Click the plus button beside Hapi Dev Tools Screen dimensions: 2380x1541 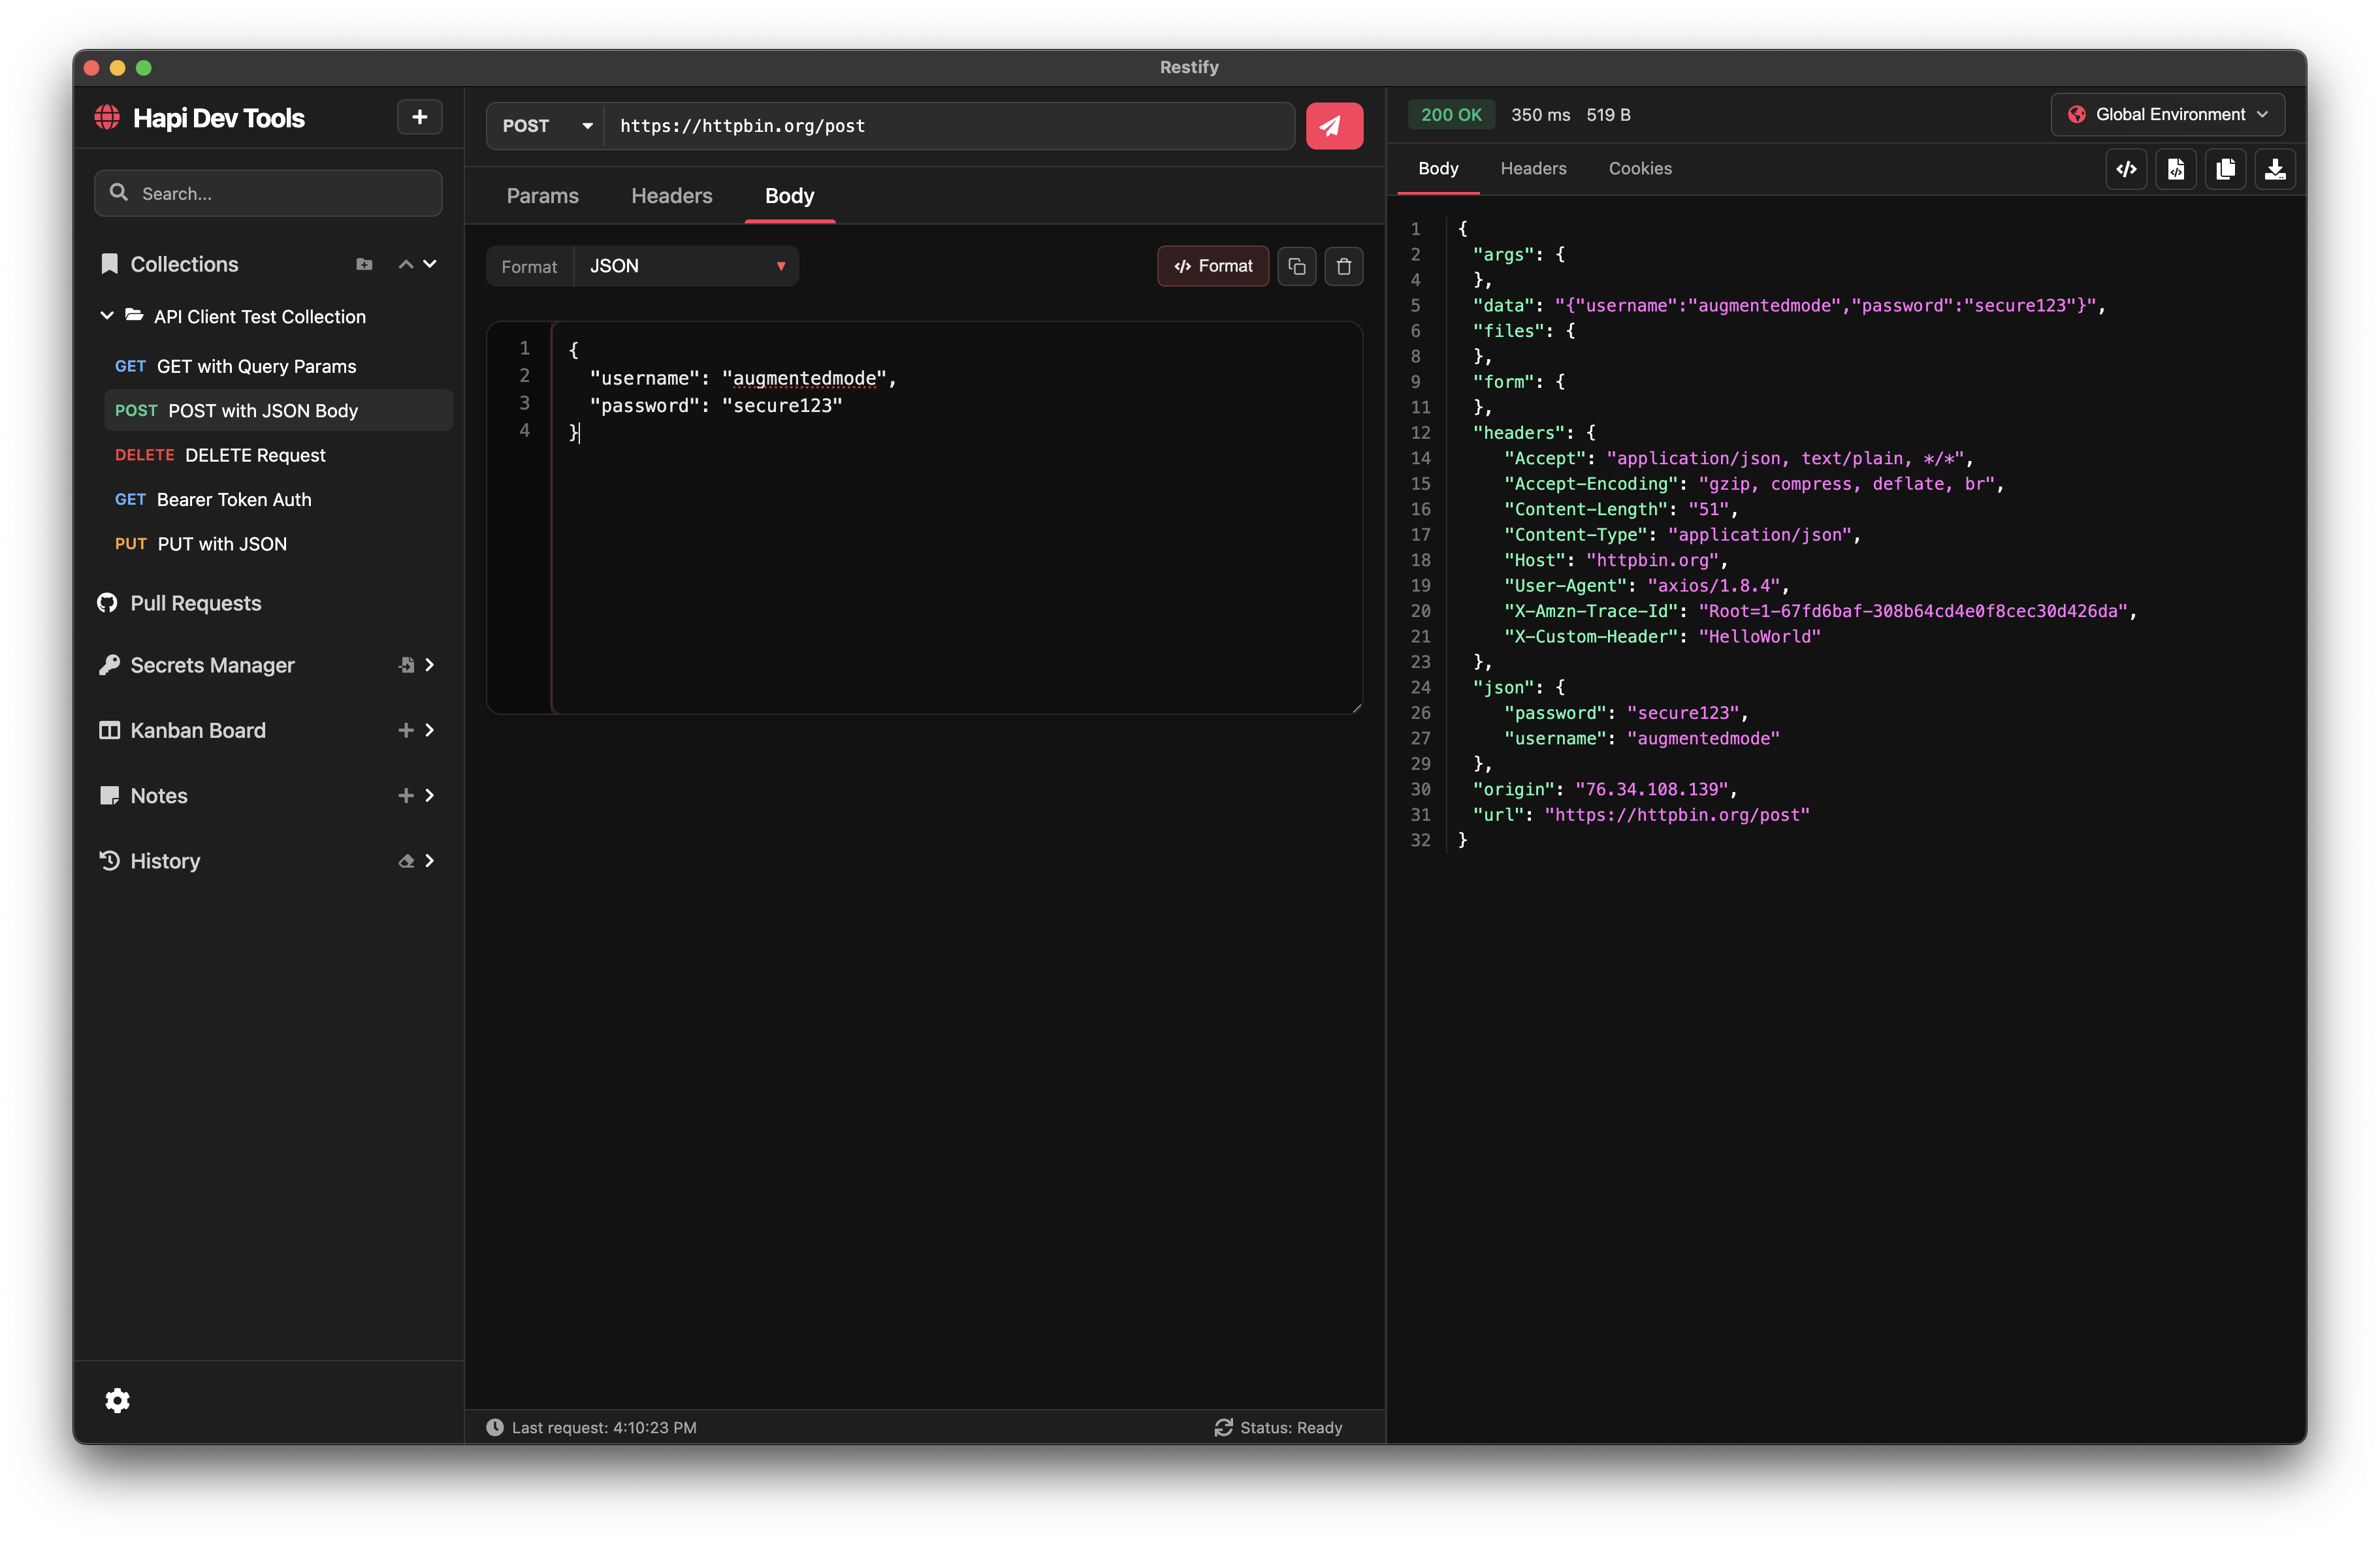[x=419, y=117]
